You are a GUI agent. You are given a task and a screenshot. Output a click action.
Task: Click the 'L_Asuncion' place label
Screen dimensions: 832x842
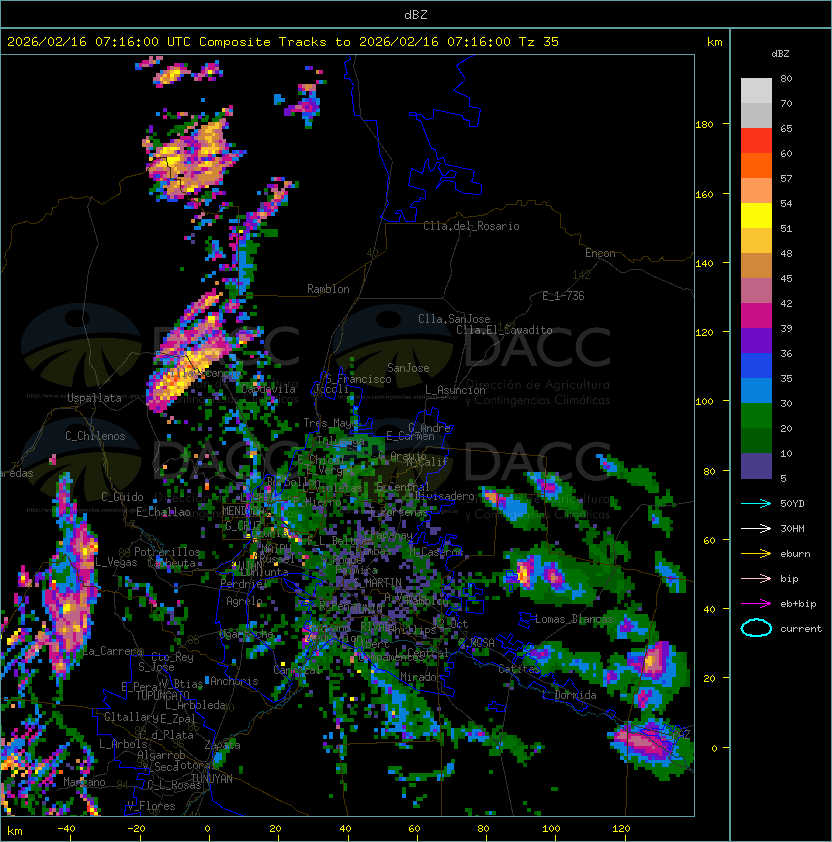pos(455,390)
